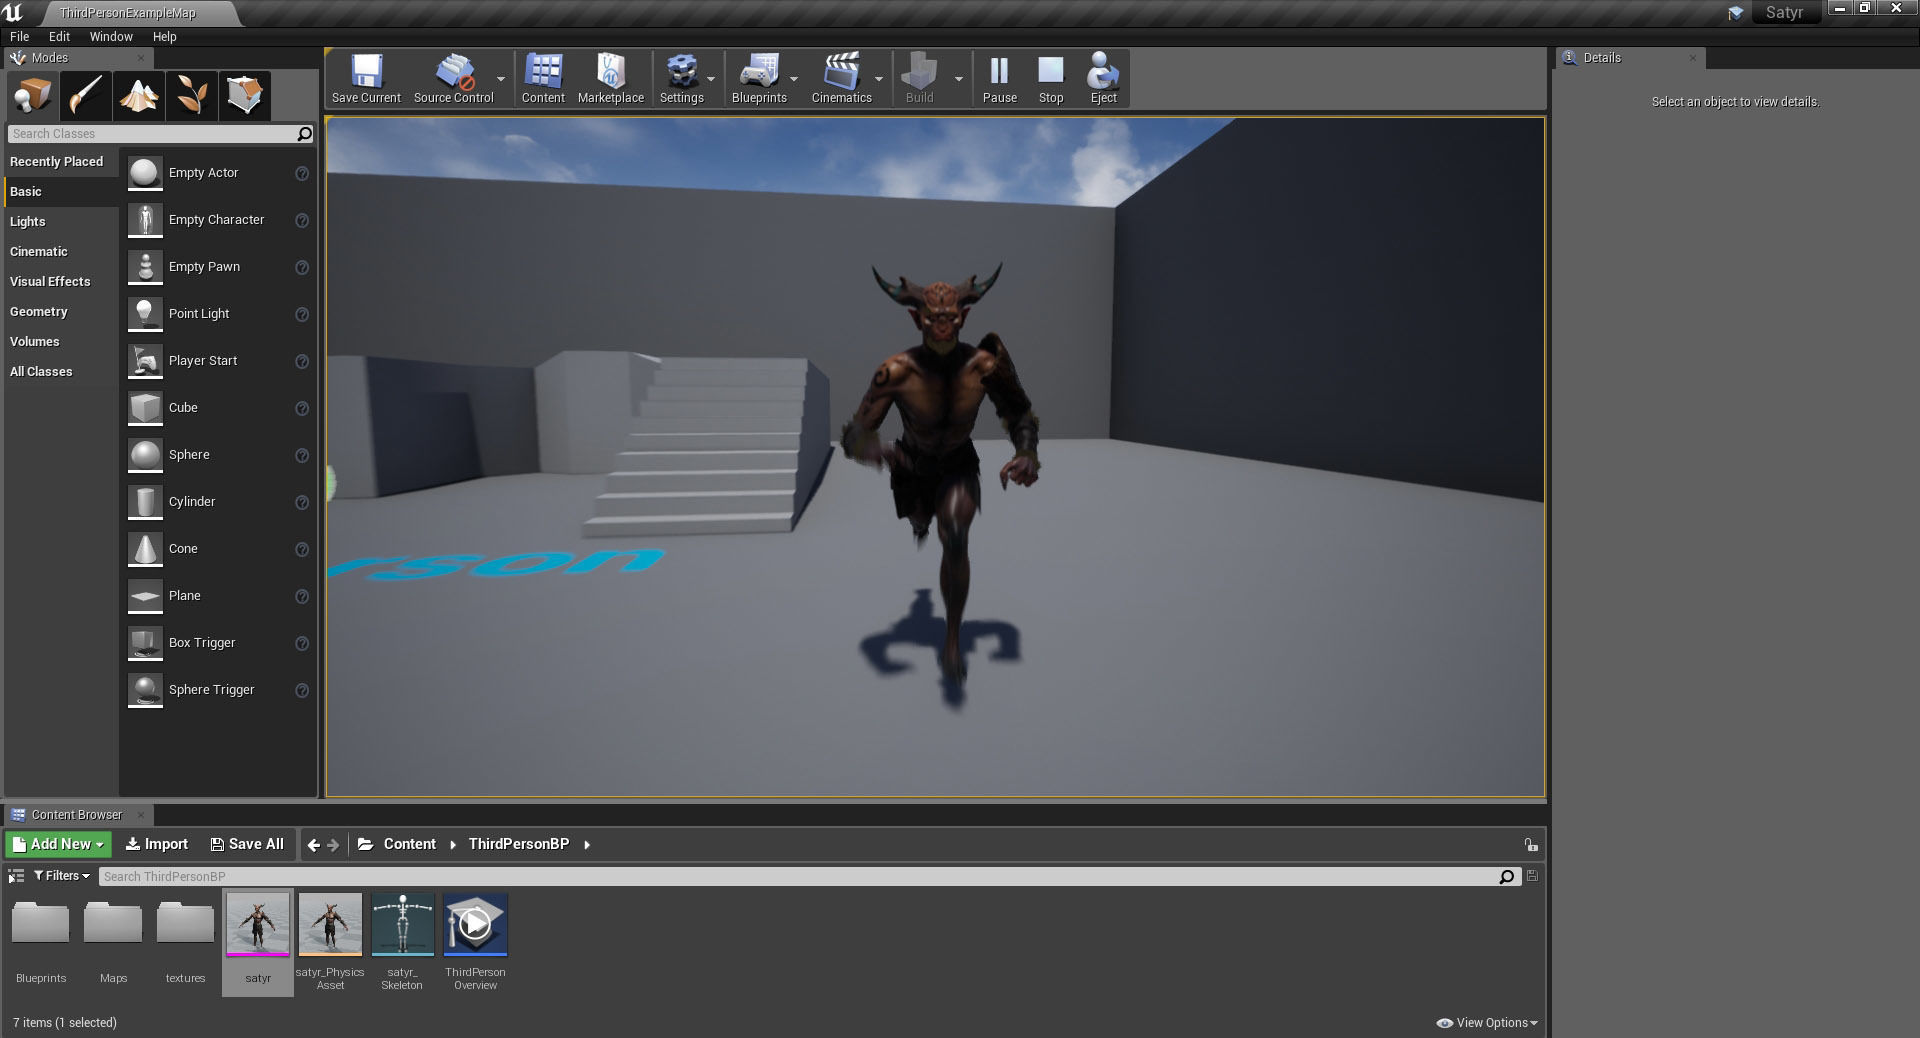Open Source Control from the toolbar
The width and height of the screenshot is (1920, 1038).
coord(453,79)
